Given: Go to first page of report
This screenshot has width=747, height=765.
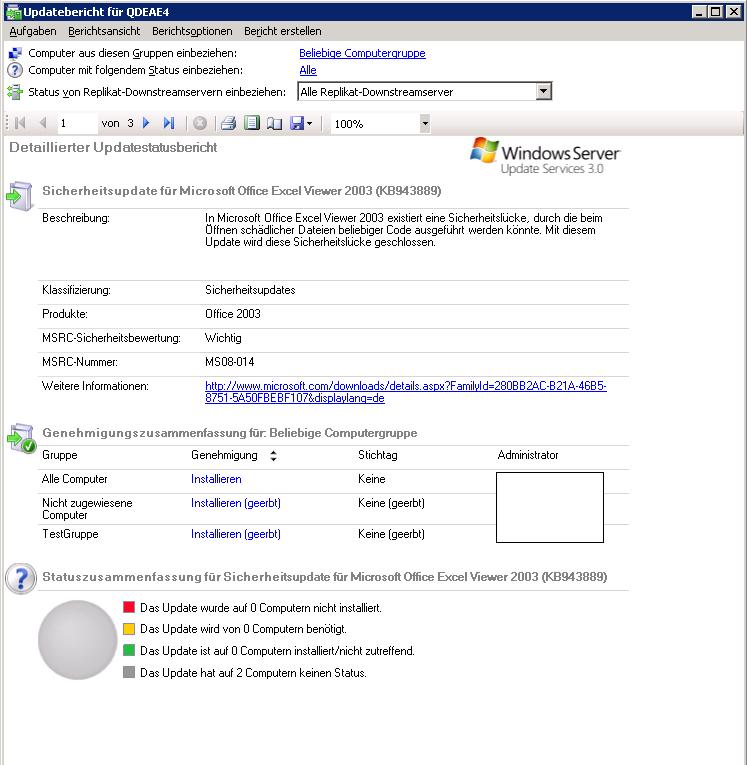Looking at the screenshot, I should coord(20,123).
